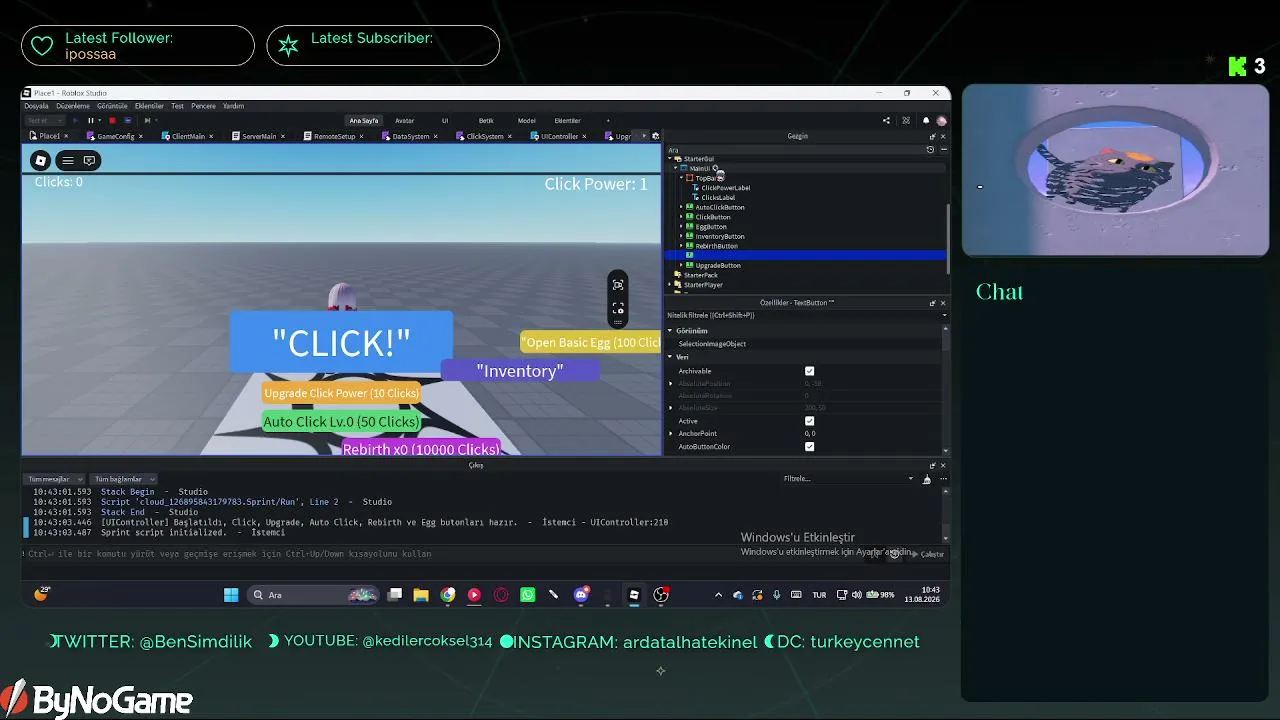Select ClicksLabel in the Explorer tree

718,198
